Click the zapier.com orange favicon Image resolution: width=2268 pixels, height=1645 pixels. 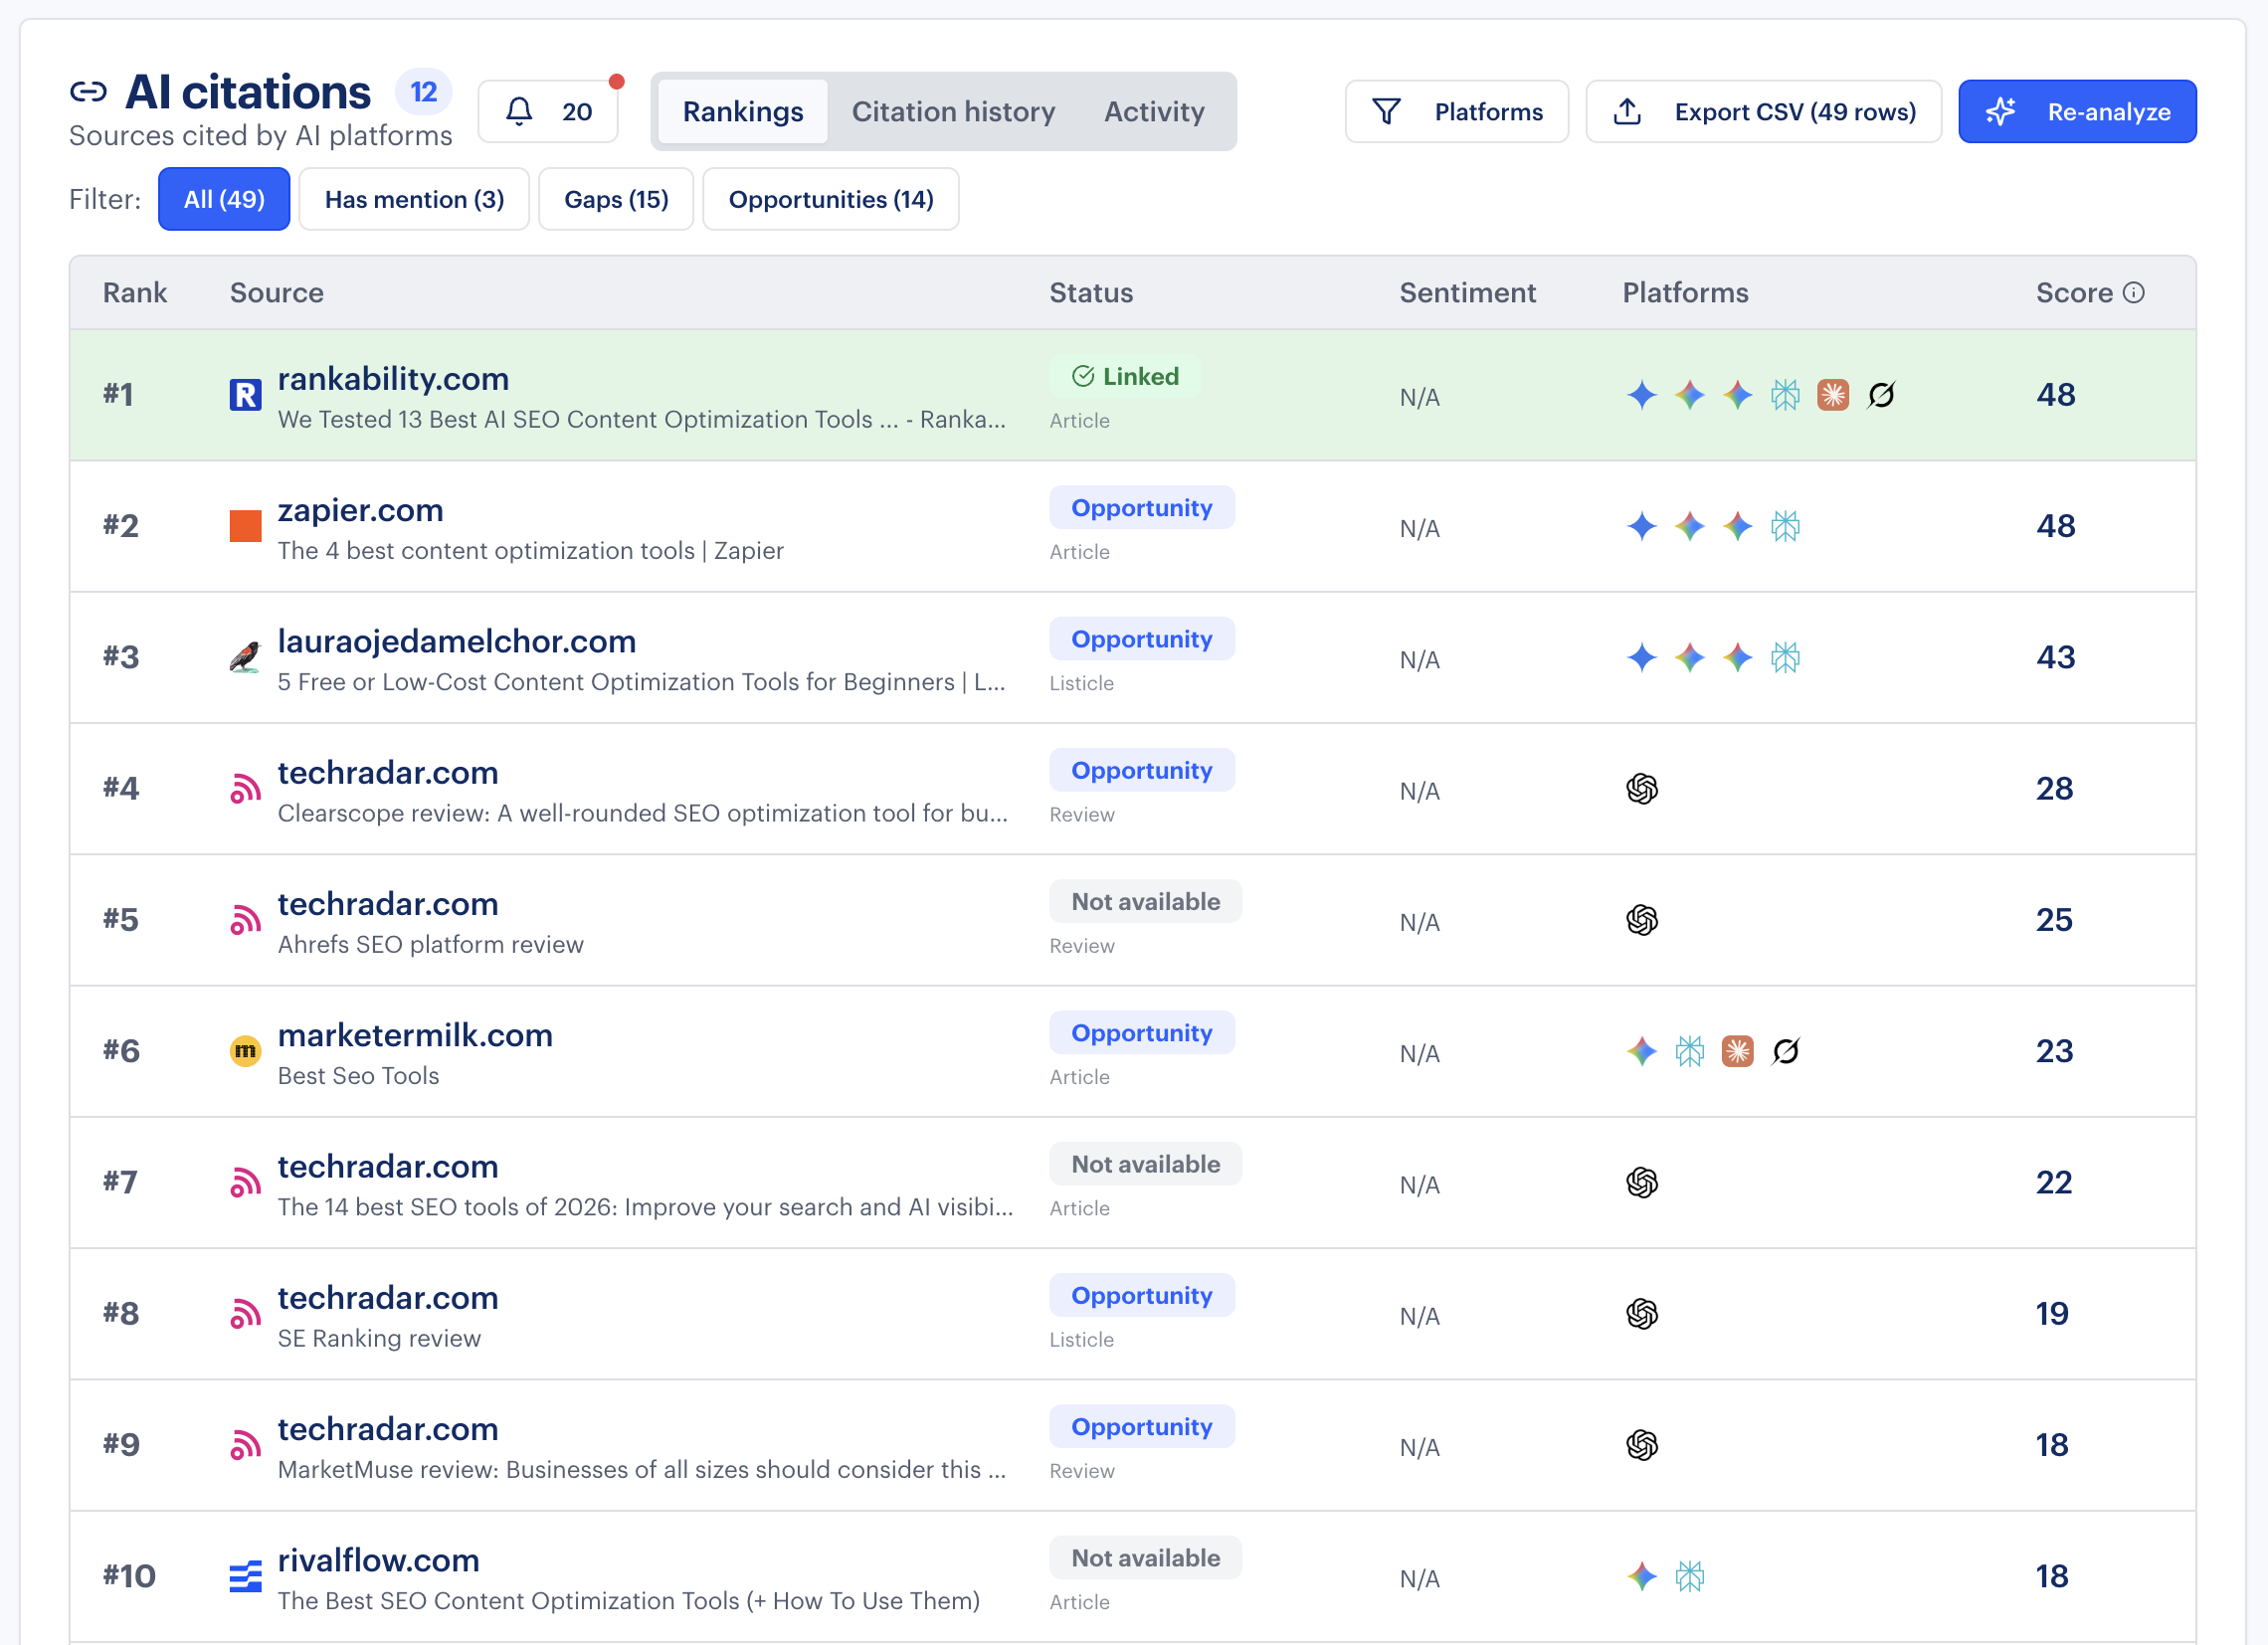pos(245,527)
